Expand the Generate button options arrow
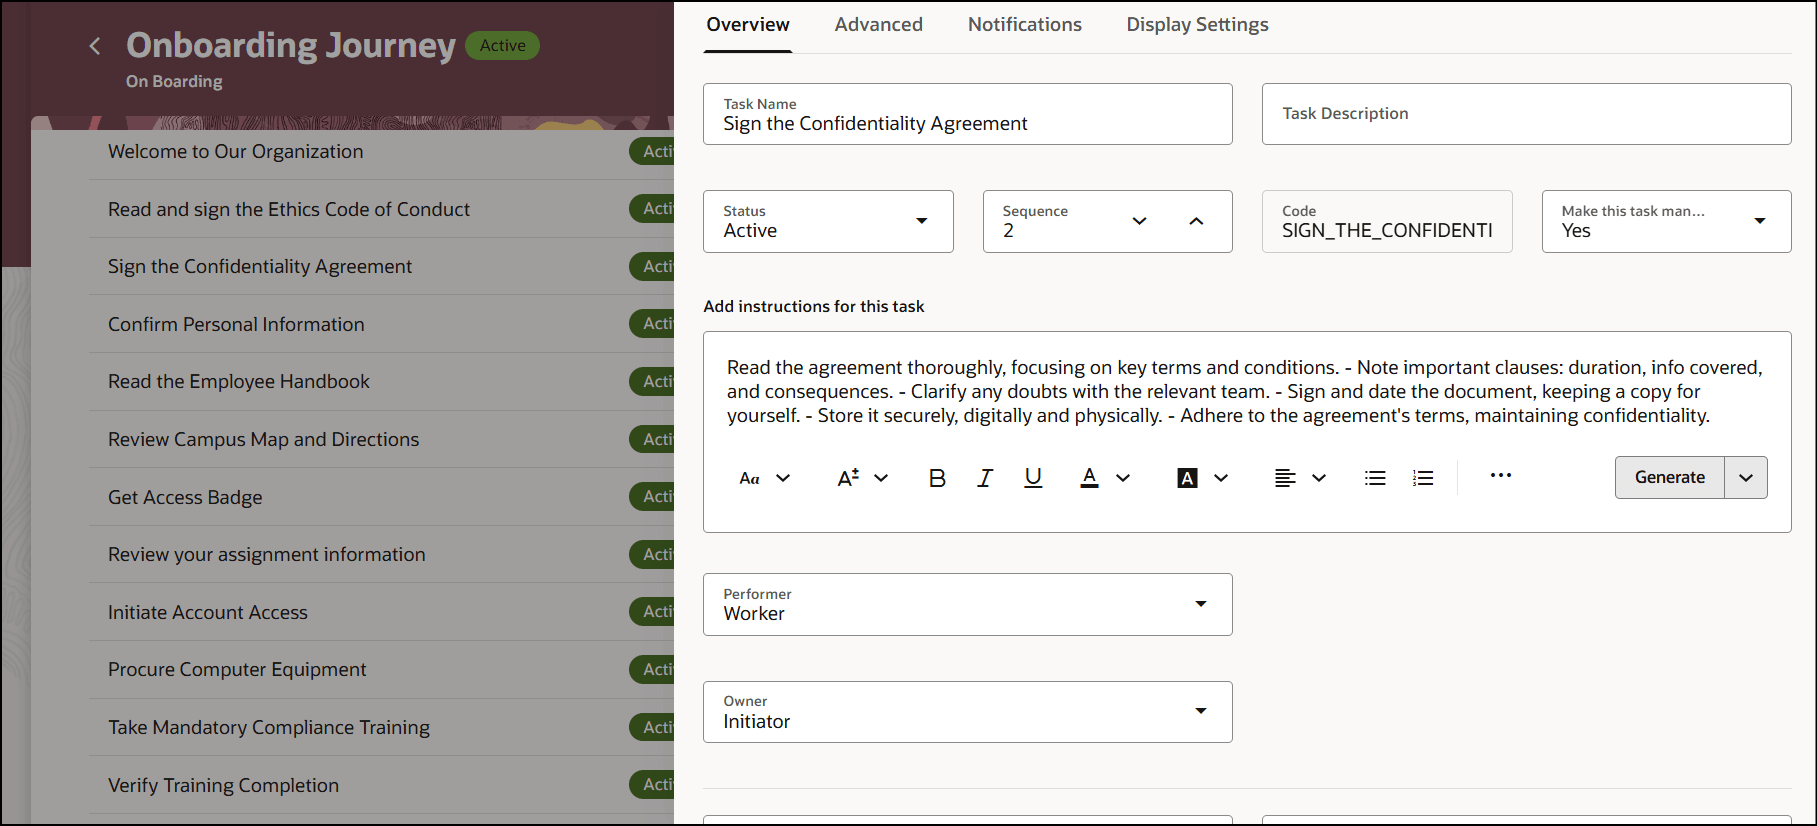 (x=1746, y=478)
